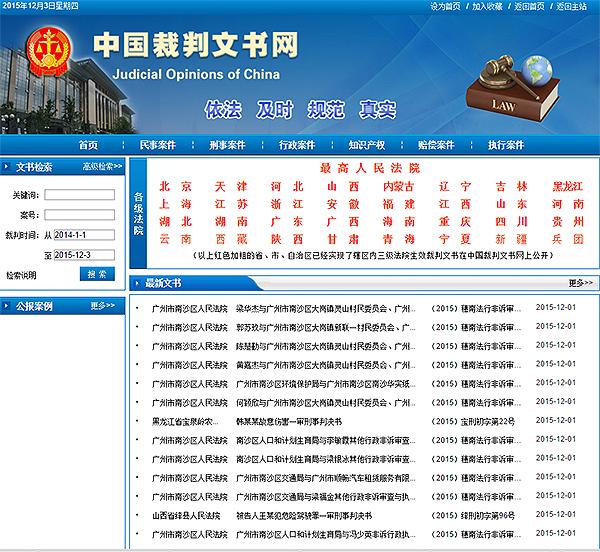
Task: Open the 首页 navigation tab
Action: click(x=88, y=145)
